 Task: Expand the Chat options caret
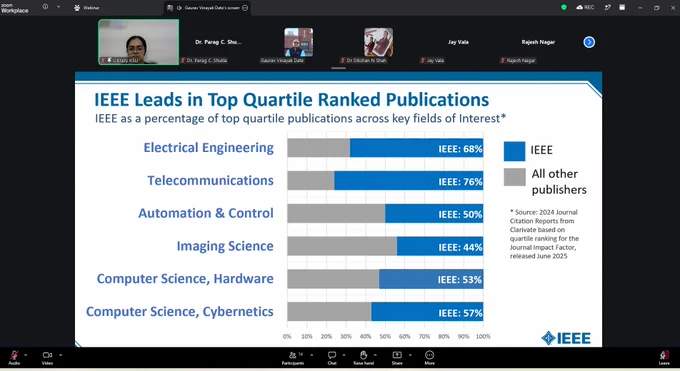[x=344, y=355]
